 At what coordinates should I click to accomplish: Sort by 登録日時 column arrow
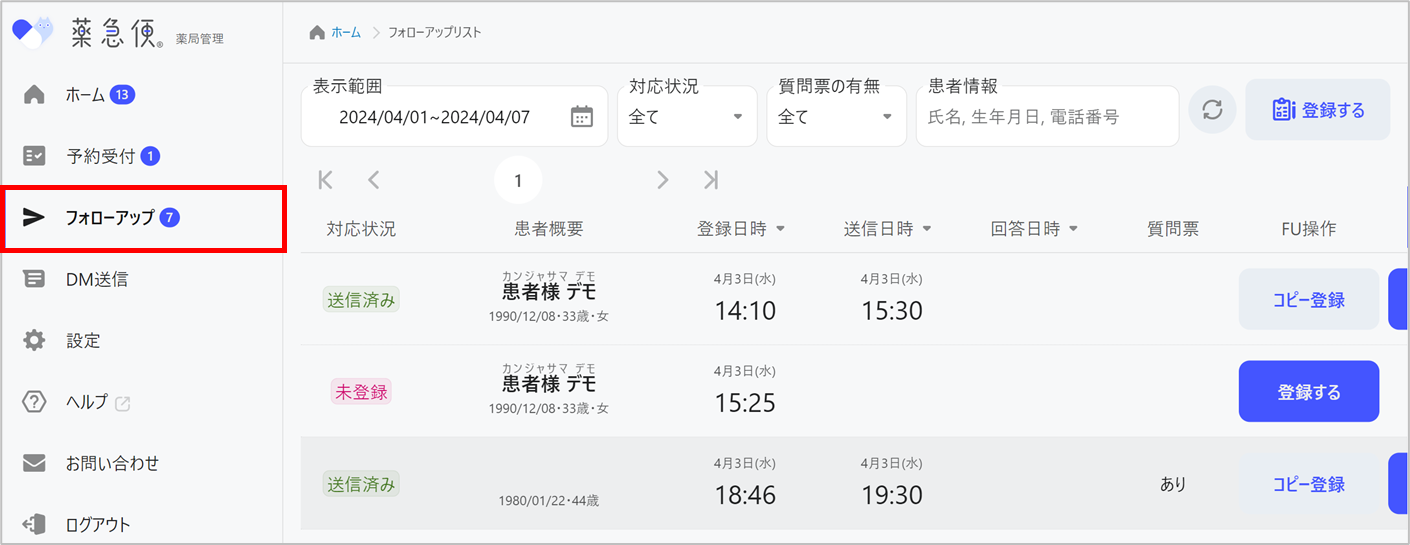coord(780,229)
